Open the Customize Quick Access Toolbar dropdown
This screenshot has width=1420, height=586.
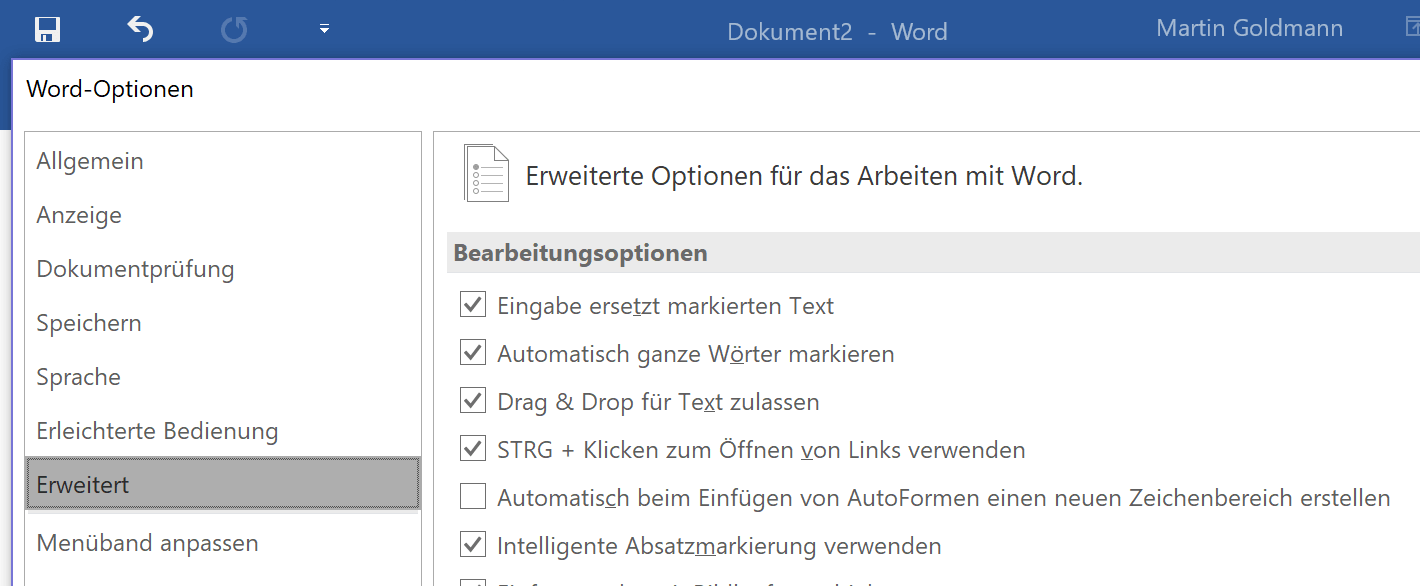coord(324,28)
